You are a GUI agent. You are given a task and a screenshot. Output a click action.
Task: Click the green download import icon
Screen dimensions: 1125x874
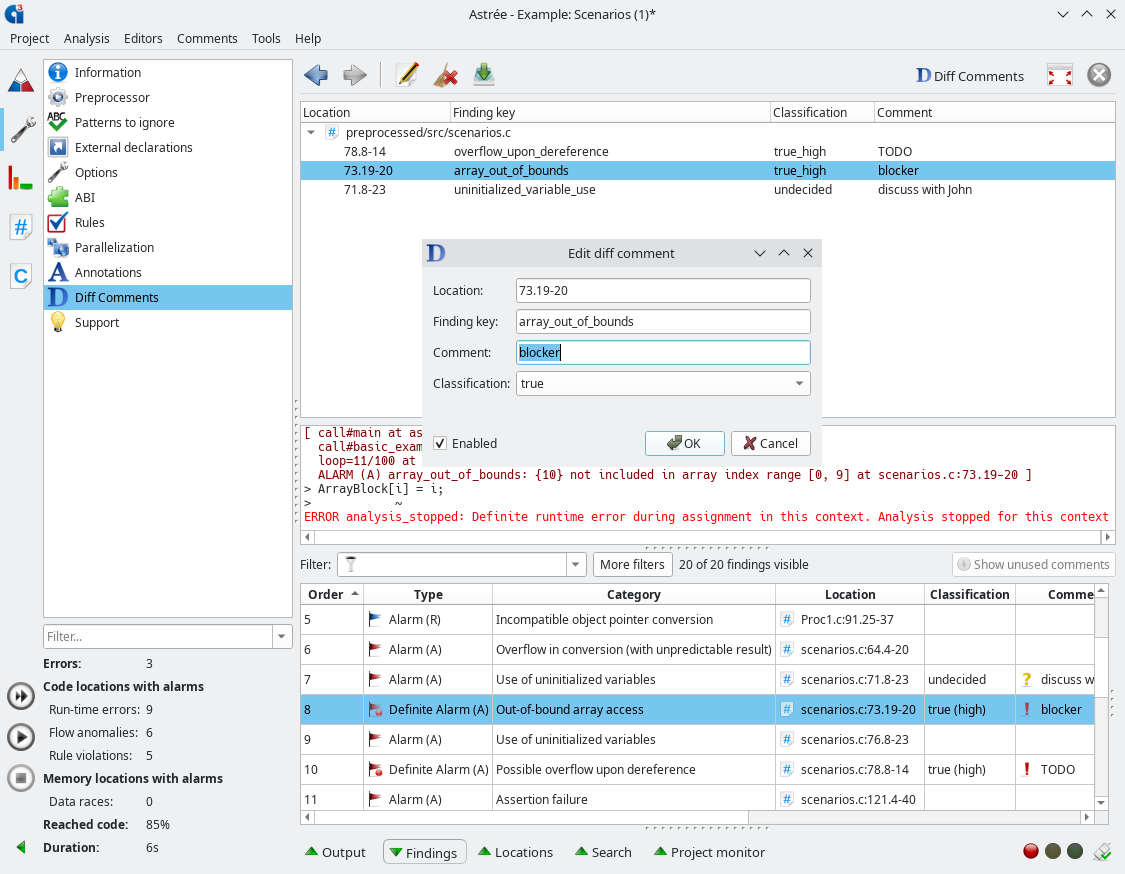pyautogui.click(x=484, y=75)
